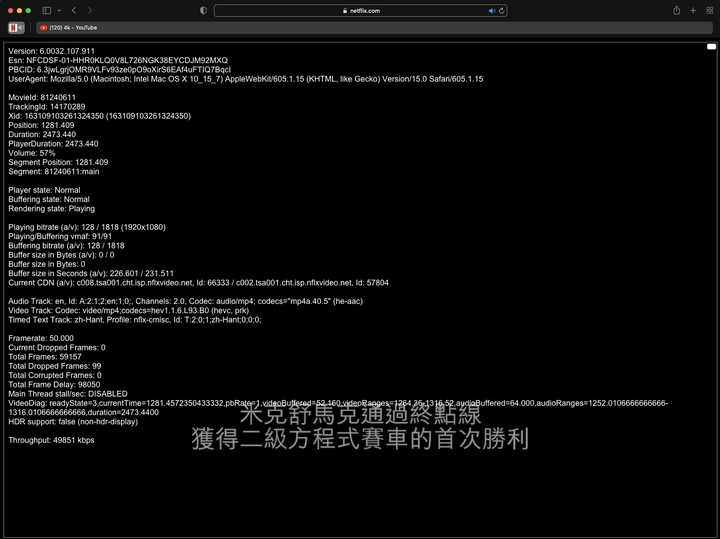Click the Current Dropped Frames: 0 line

[57, 348]
